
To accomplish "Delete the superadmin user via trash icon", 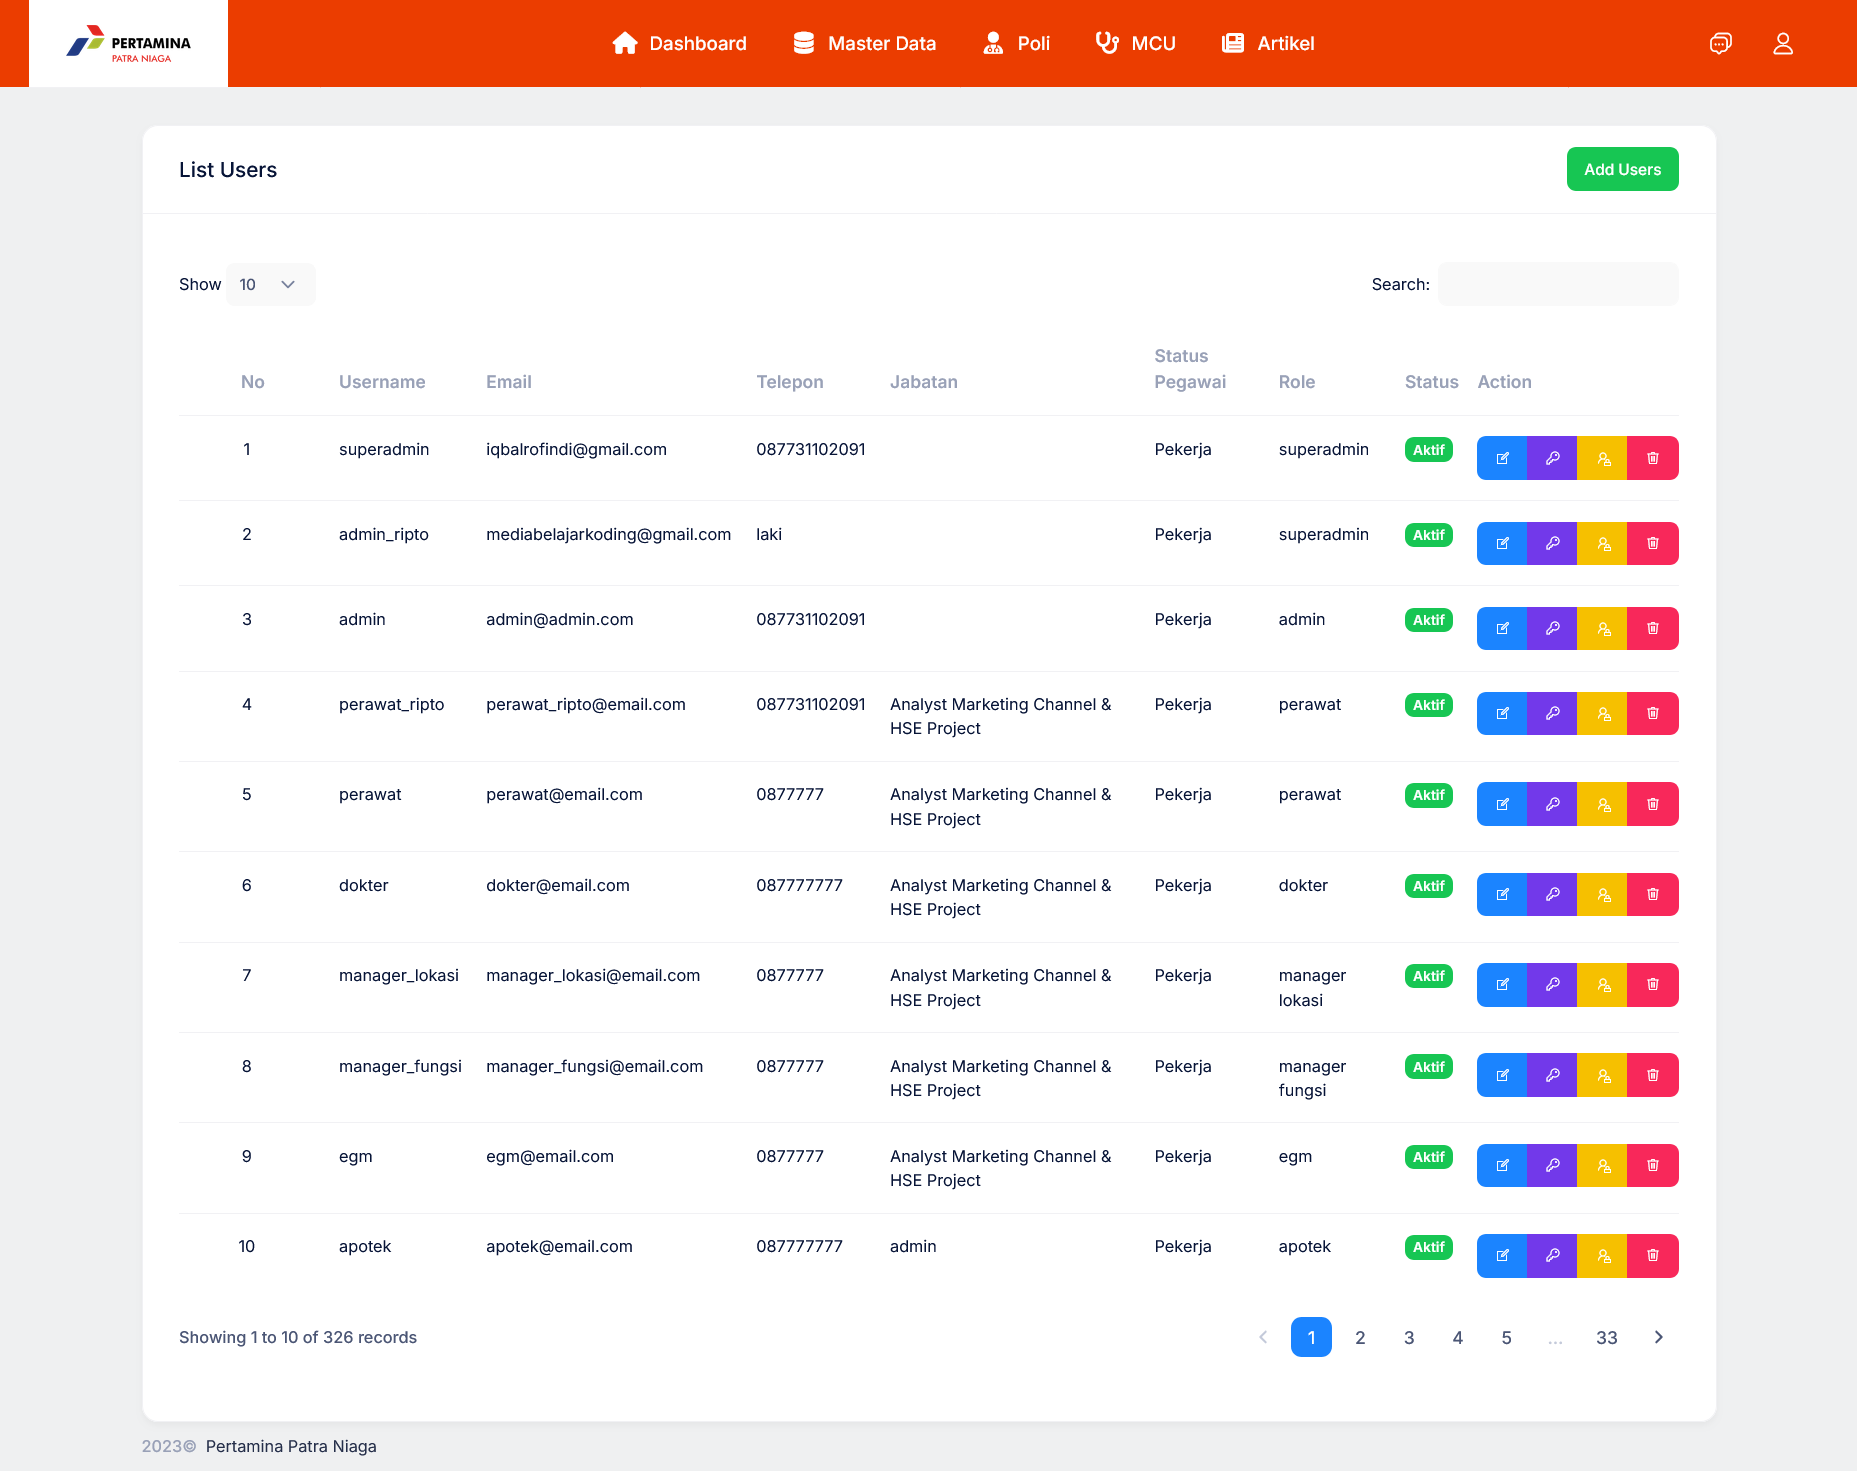I will click(x=1653, y=458).
